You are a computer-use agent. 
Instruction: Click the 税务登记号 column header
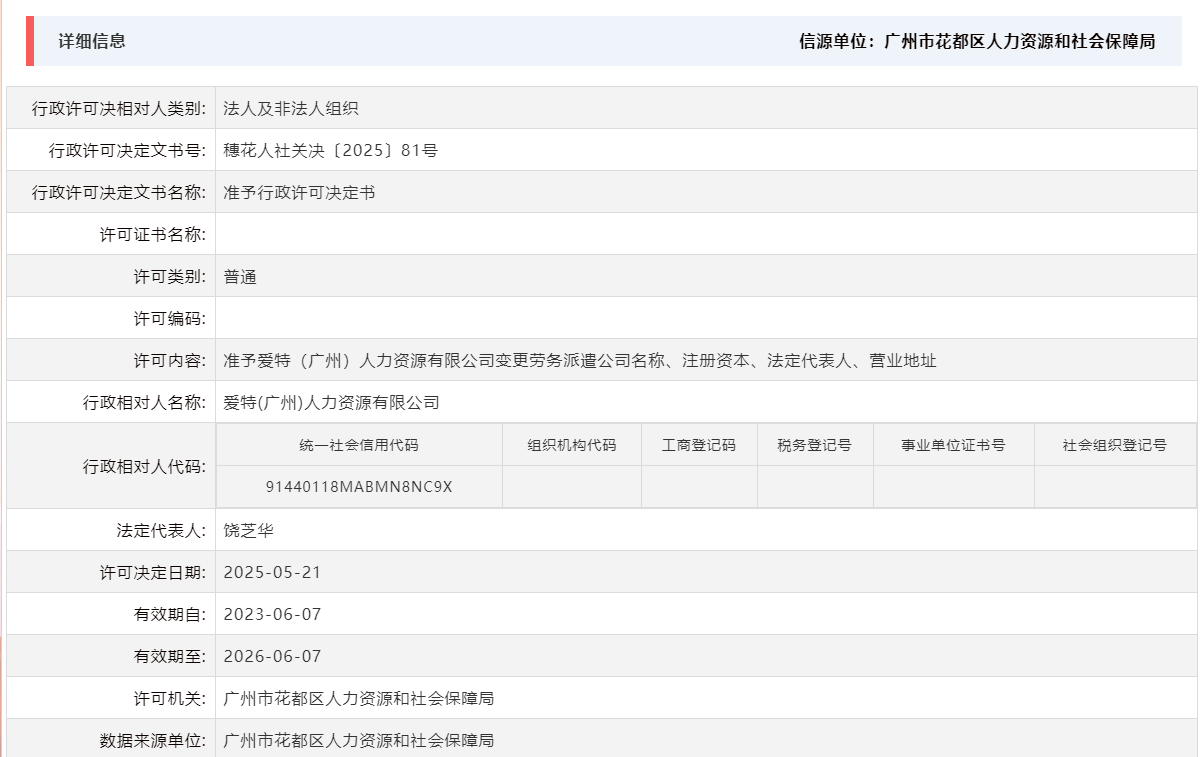coord(812,444)
